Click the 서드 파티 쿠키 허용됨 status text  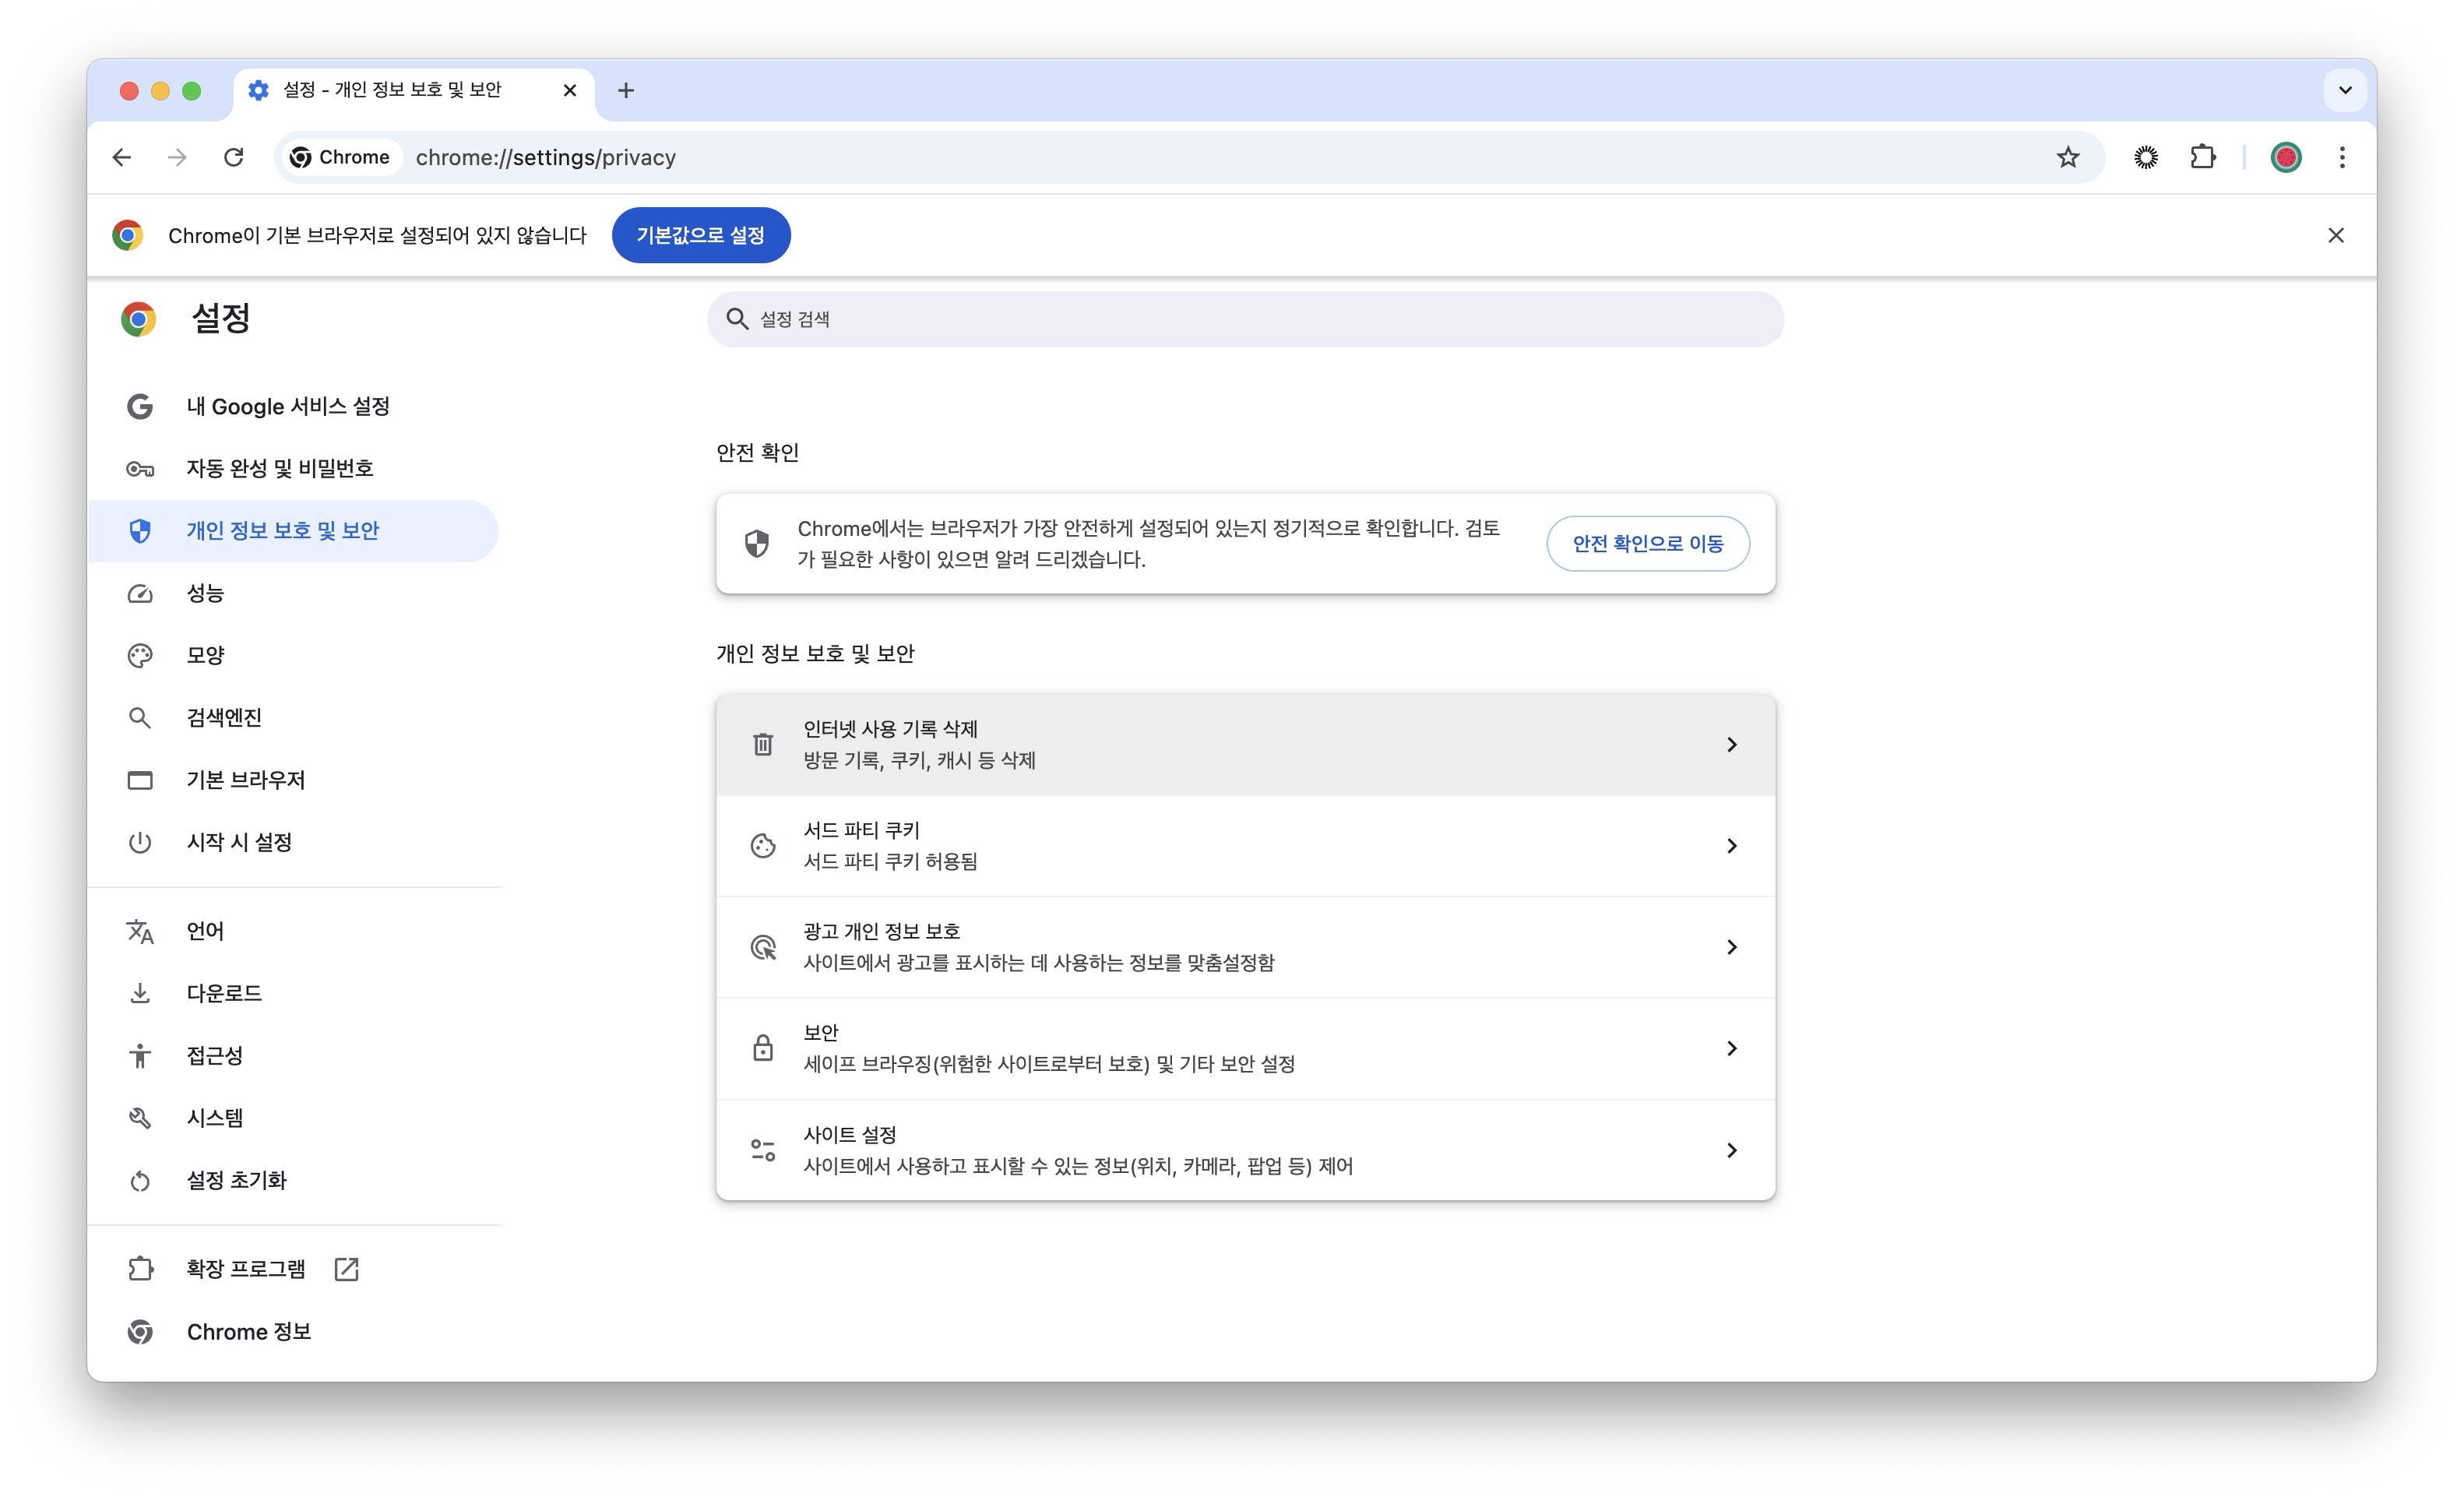(890, 861)
